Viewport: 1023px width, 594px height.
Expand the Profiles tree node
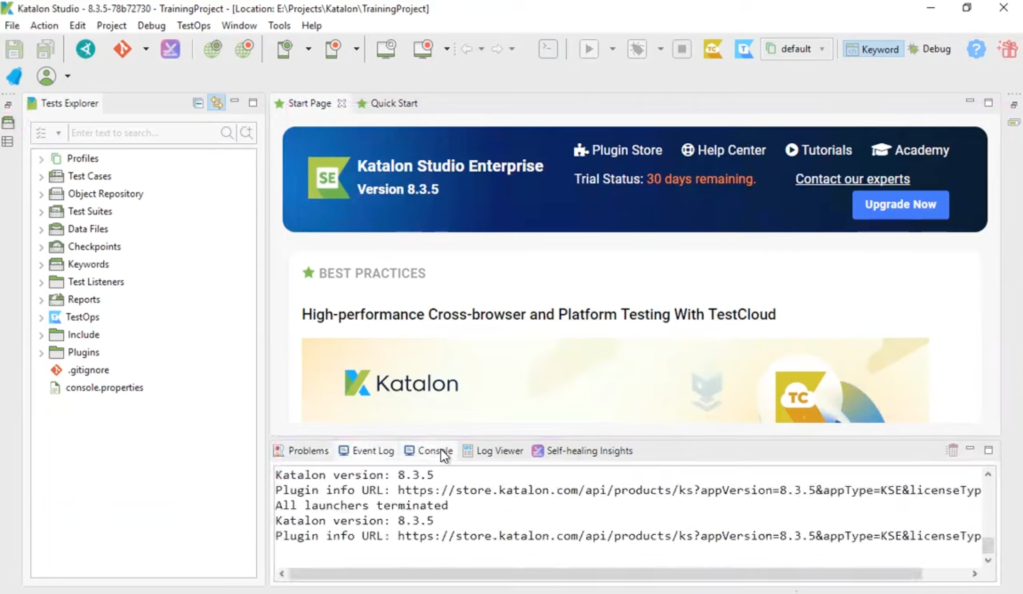click(x=41, y=159)
